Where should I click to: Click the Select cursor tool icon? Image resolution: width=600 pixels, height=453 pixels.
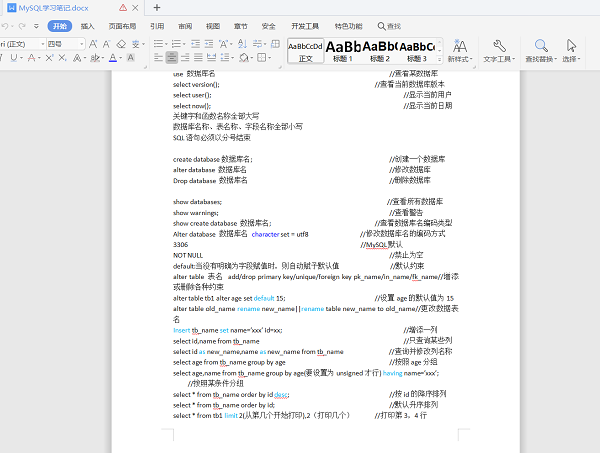[572, 46]
